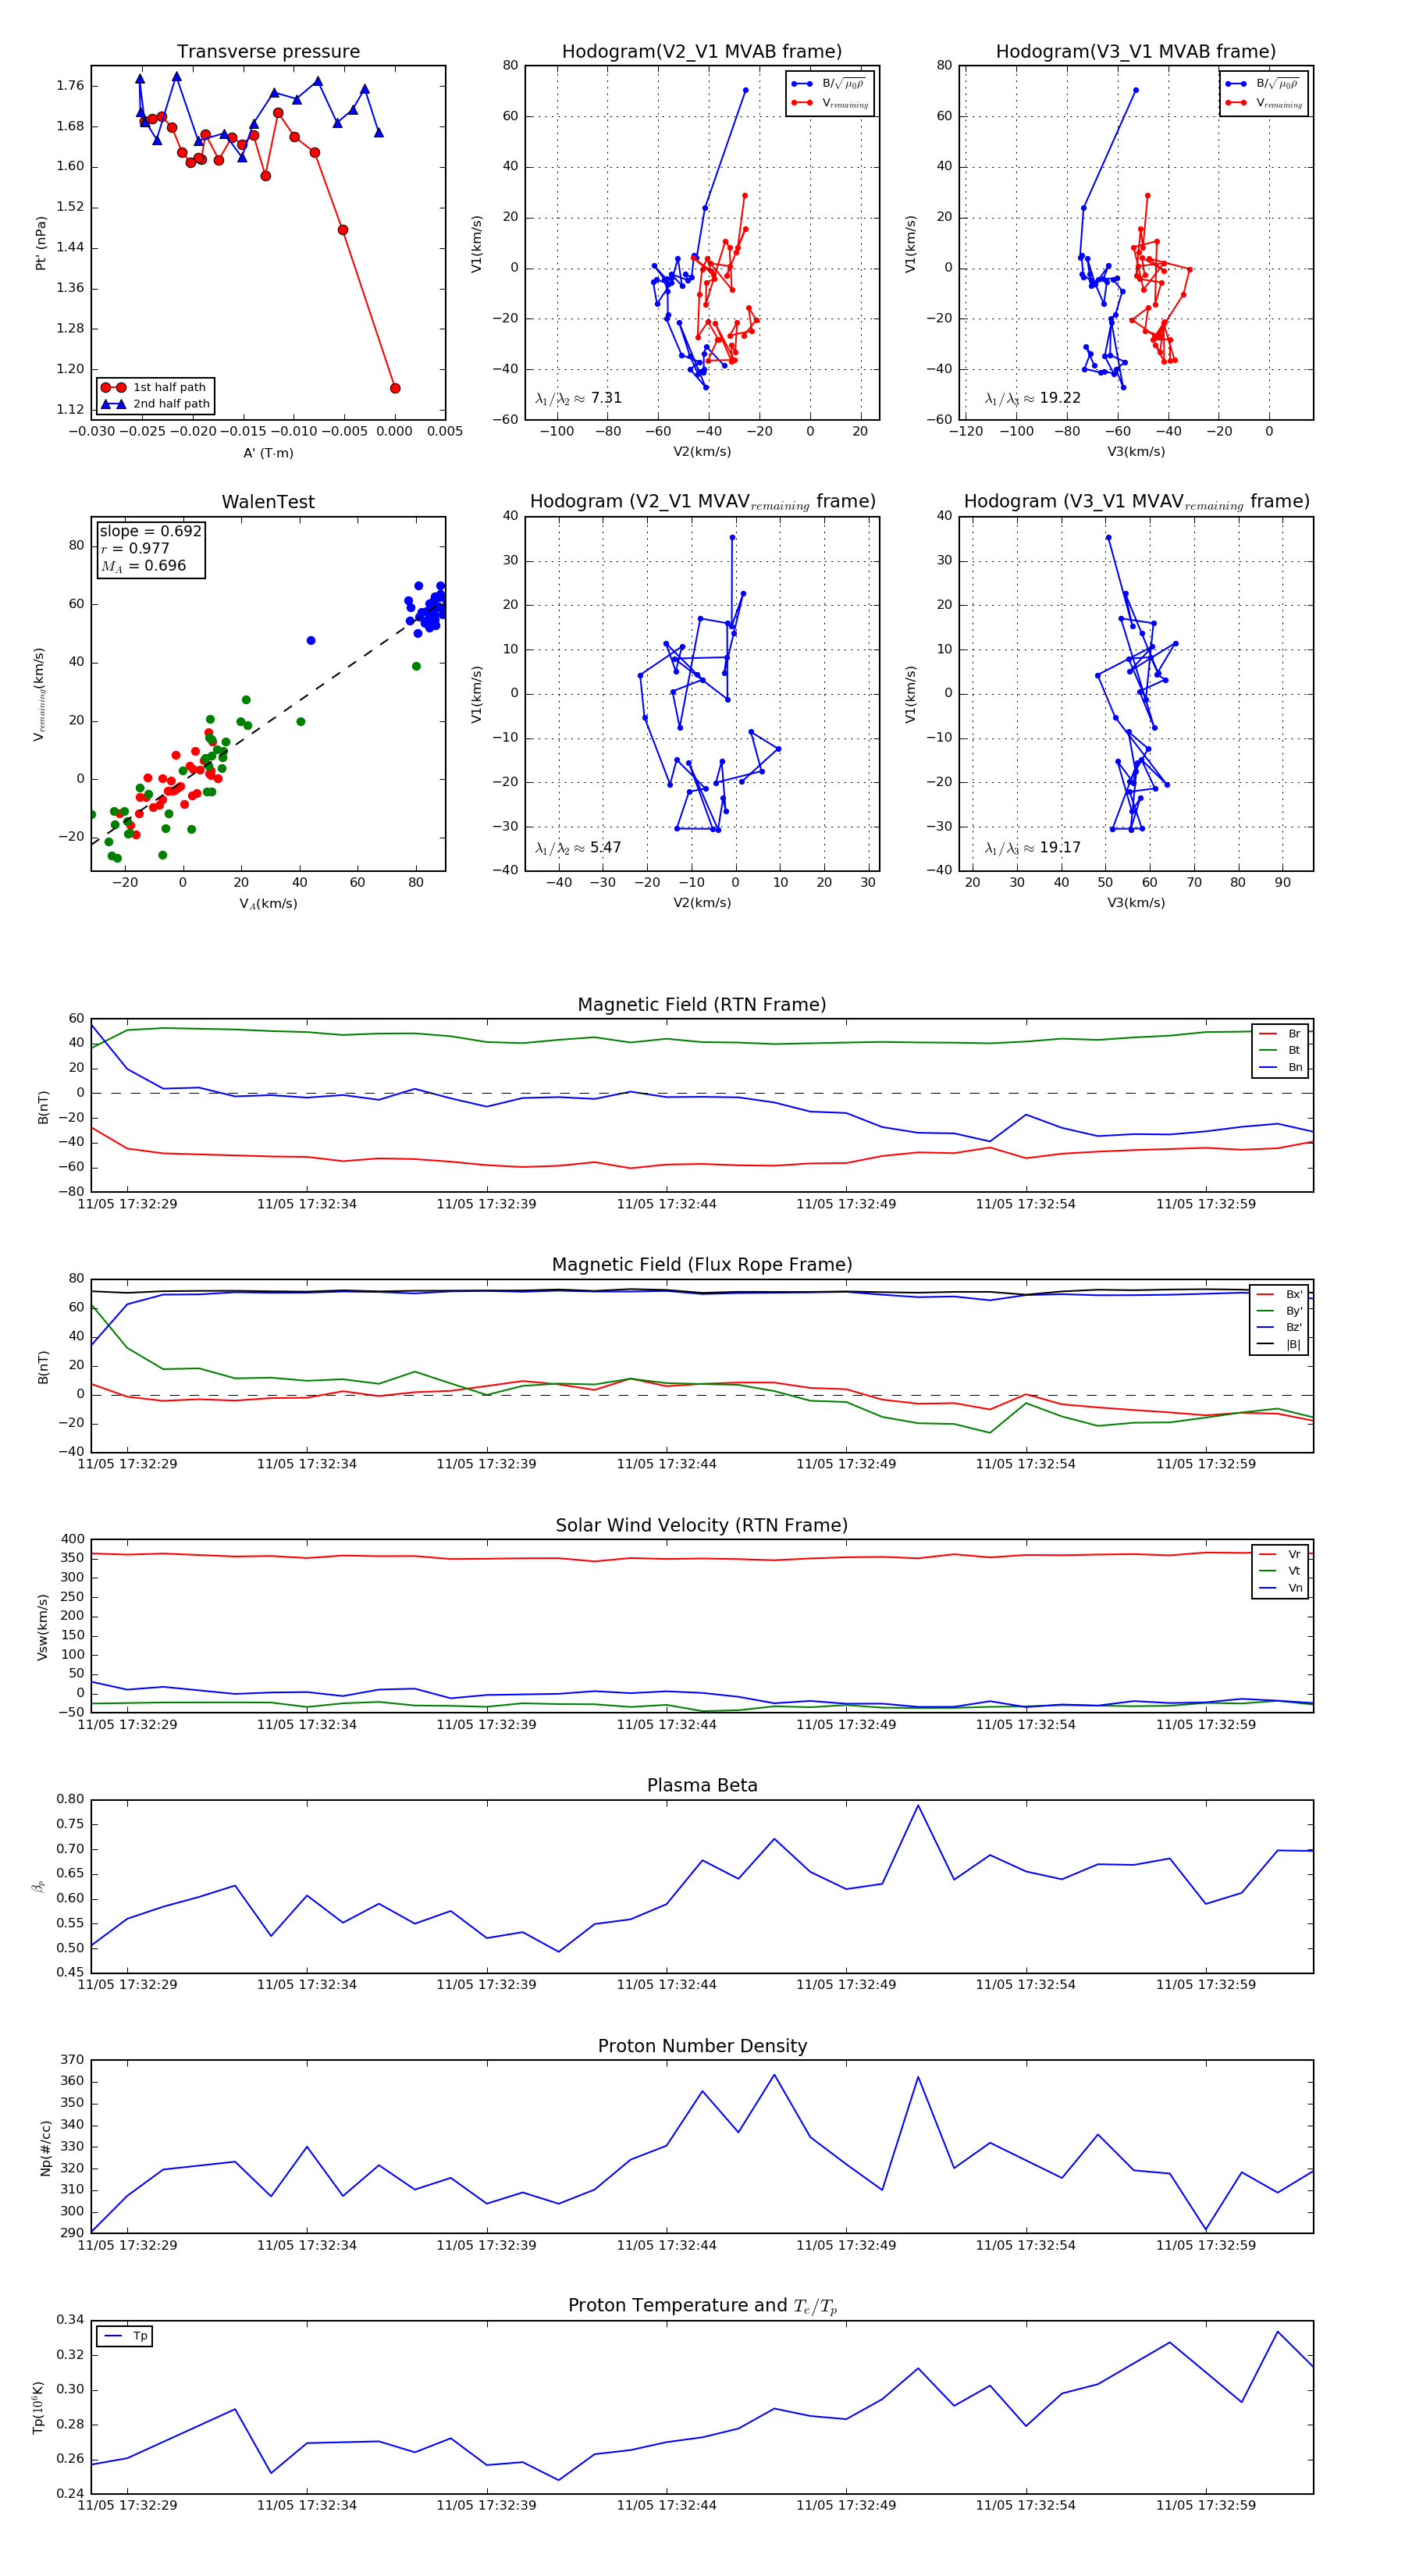The height and width of the screenshot is (2576, 1405).
Task: Click the 'Proton Temperature and Te/Tp' title
Action: 702,2306
